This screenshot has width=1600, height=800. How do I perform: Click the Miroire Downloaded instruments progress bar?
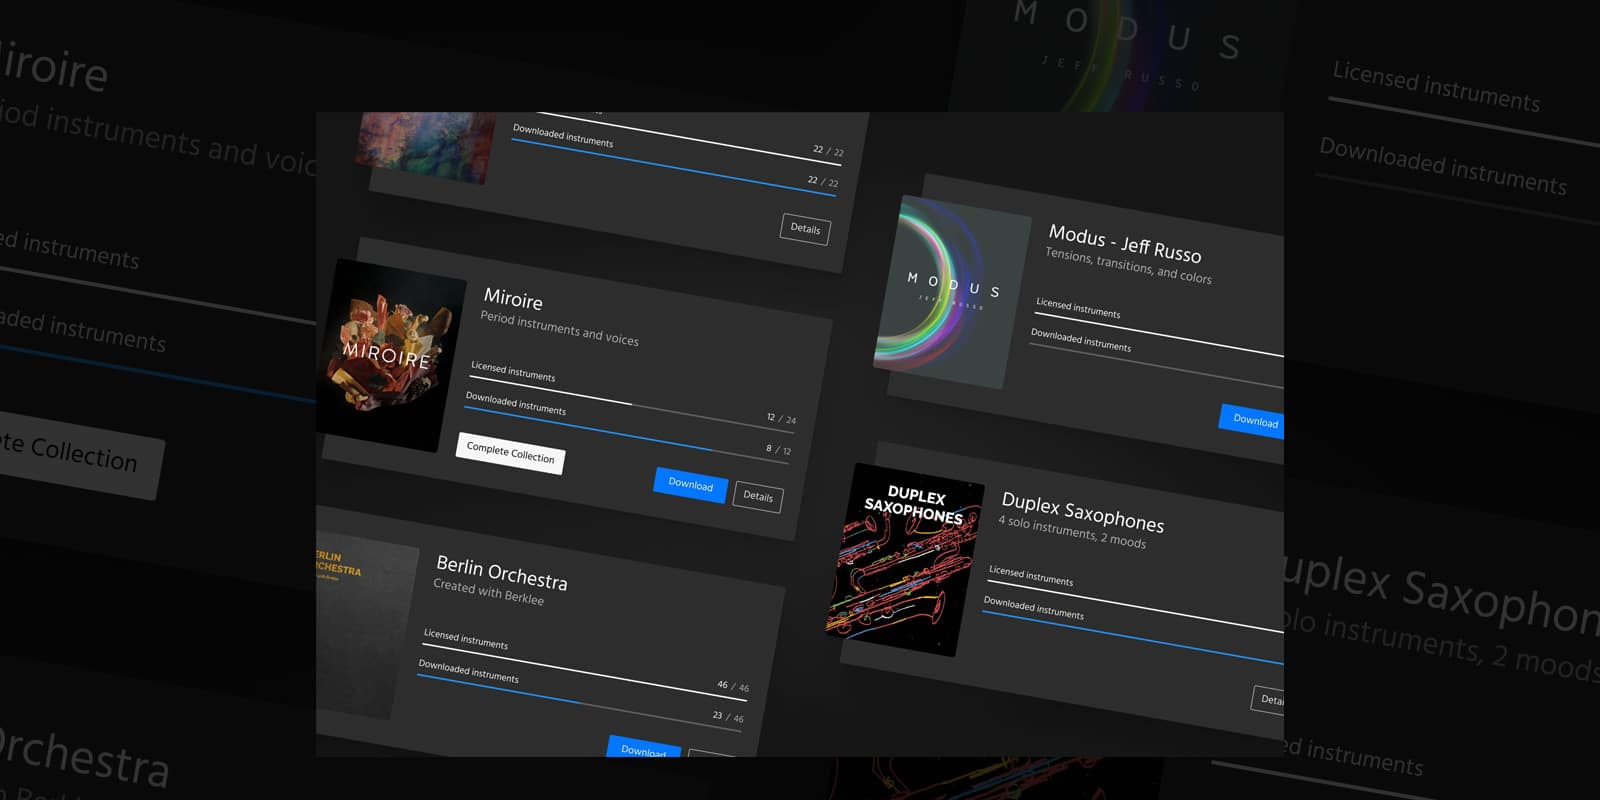pos(628,435)
